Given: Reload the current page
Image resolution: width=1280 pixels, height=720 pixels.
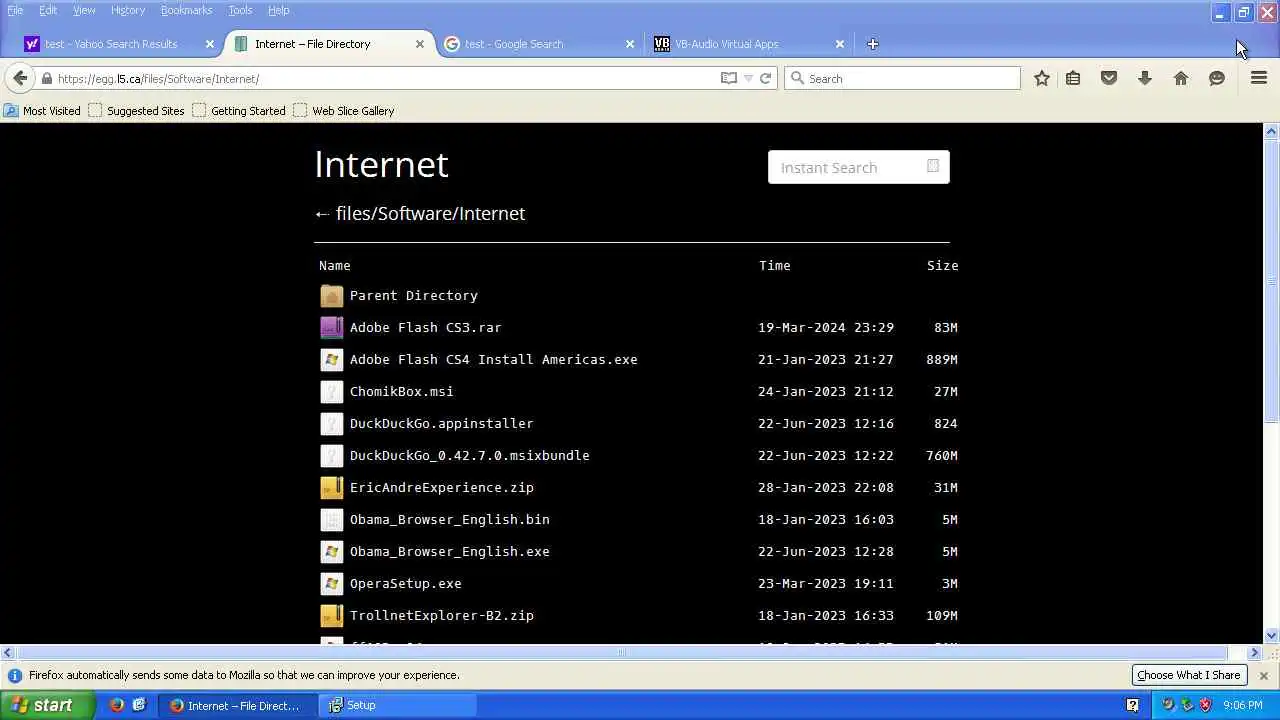Looking at the screenshot, I should [x=766, y=78].
